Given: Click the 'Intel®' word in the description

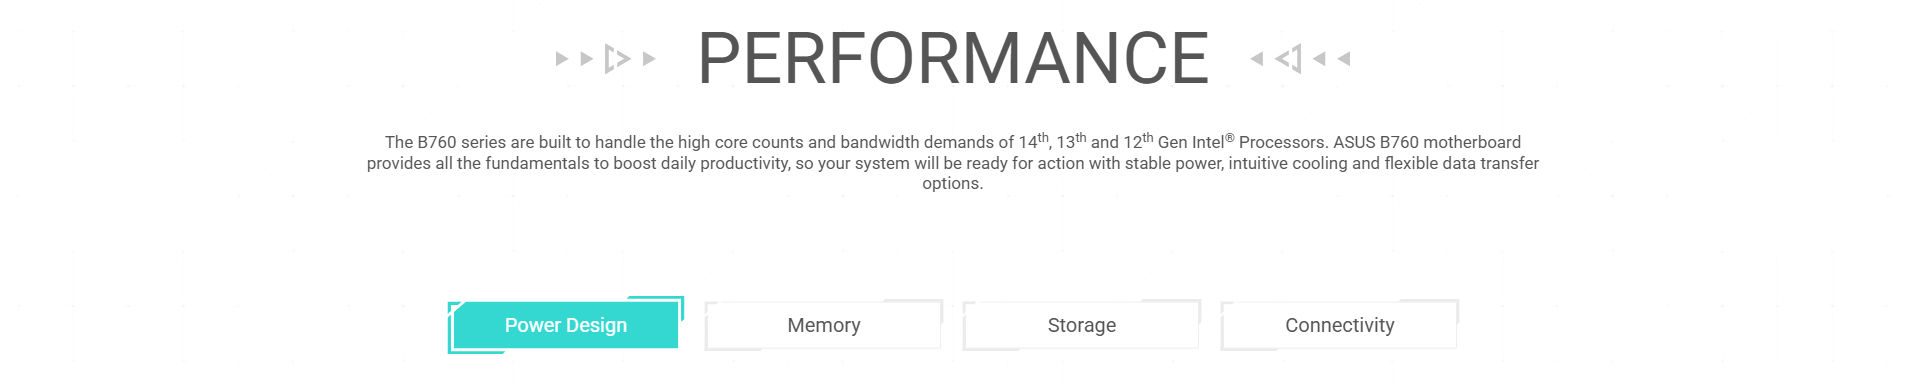Looking at the screenshot, I should tap(1213, 142).
